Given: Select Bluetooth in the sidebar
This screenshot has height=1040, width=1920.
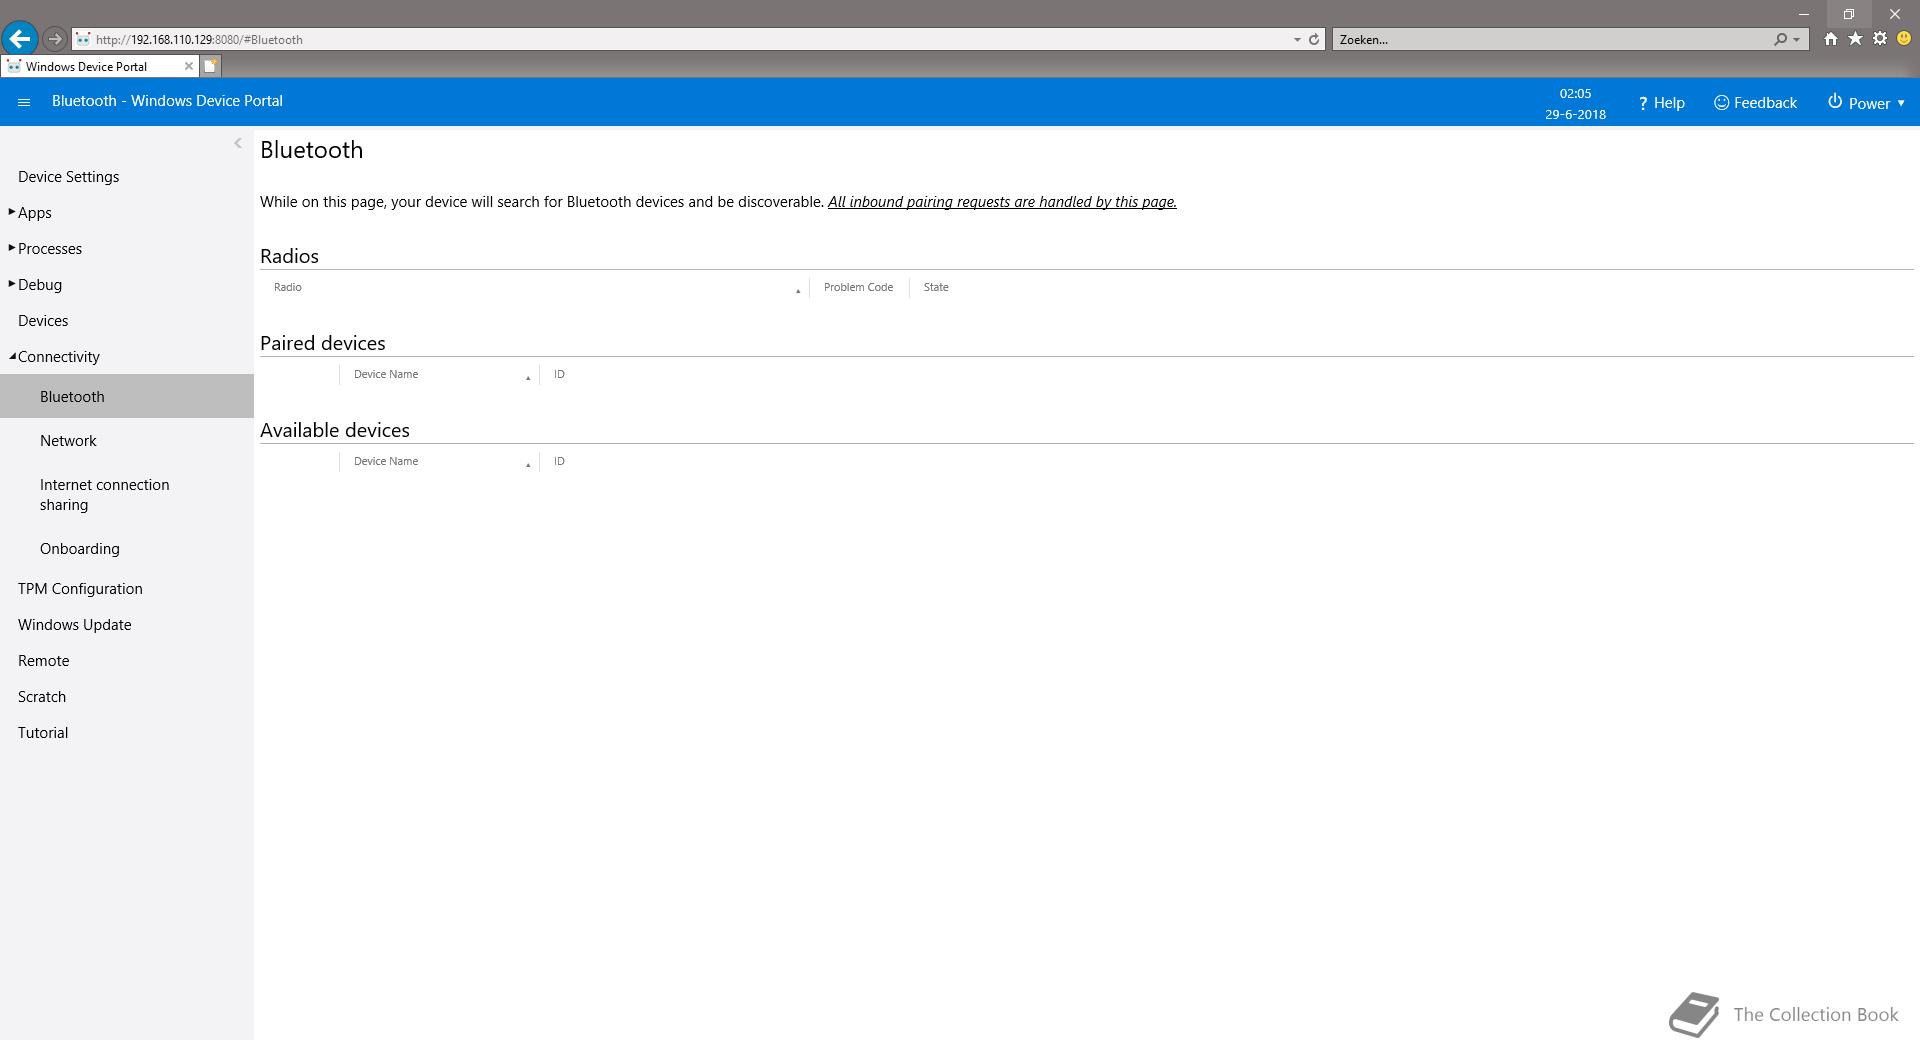Looking at the screenshot, I should pyautogui.click(x=127, y=396).
